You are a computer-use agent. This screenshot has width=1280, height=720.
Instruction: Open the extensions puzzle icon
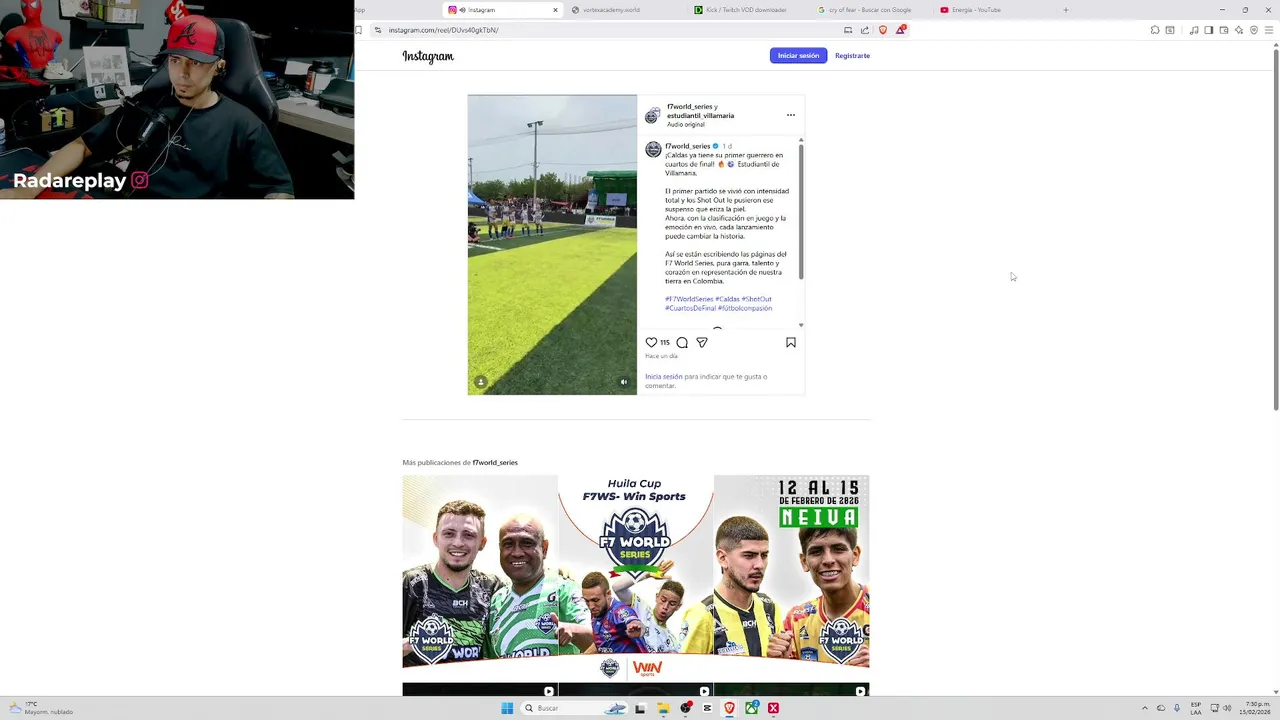click(1155, 30)
